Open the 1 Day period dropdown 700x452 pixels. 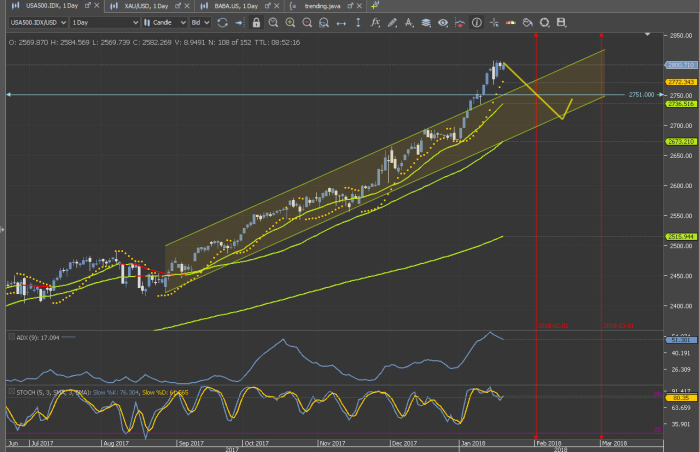pos(105,22)
